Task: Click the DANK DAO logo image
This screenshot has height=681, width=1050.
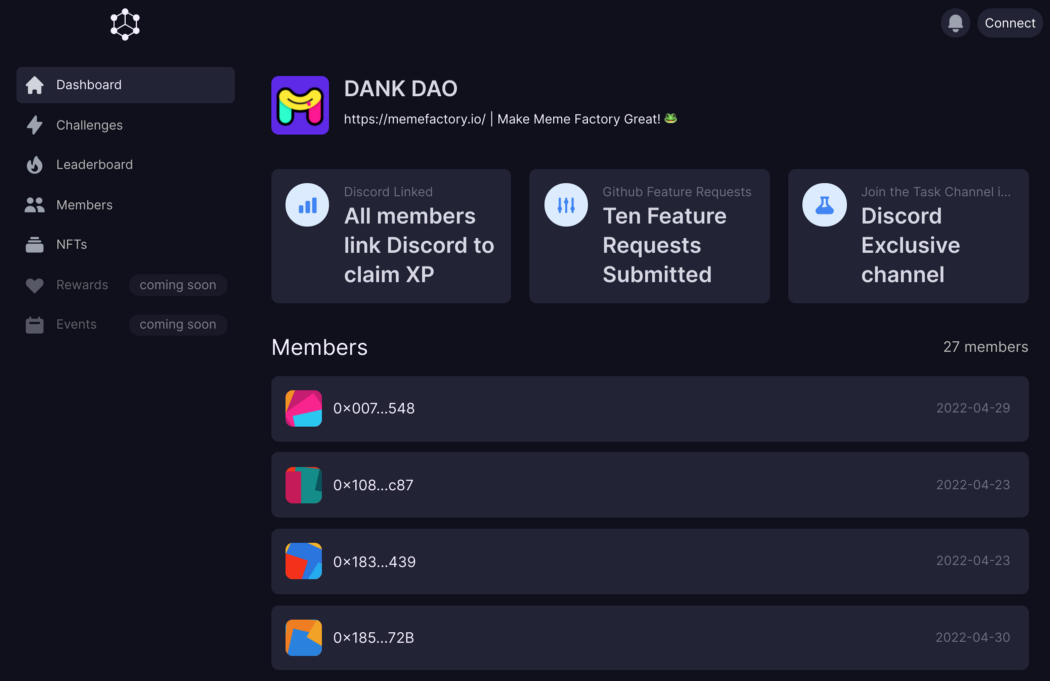Action: pos(300,105)
